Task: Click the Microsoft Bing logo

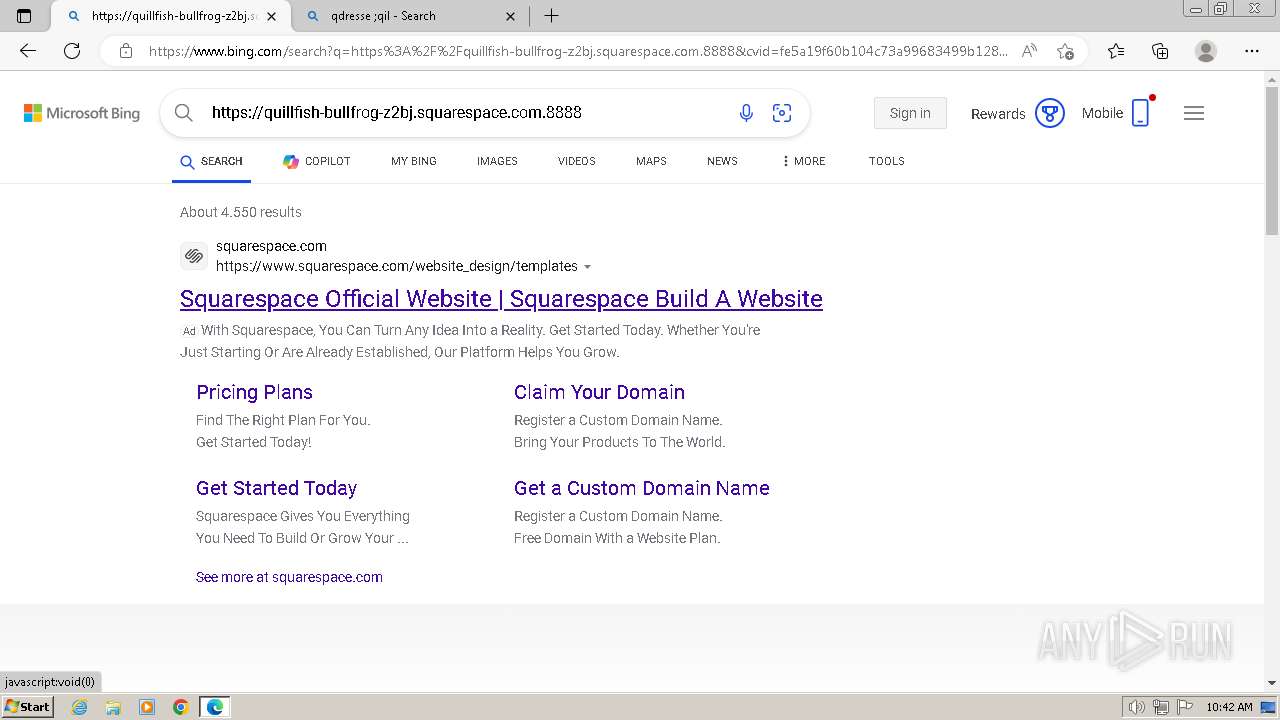Action: pos(82,113)
